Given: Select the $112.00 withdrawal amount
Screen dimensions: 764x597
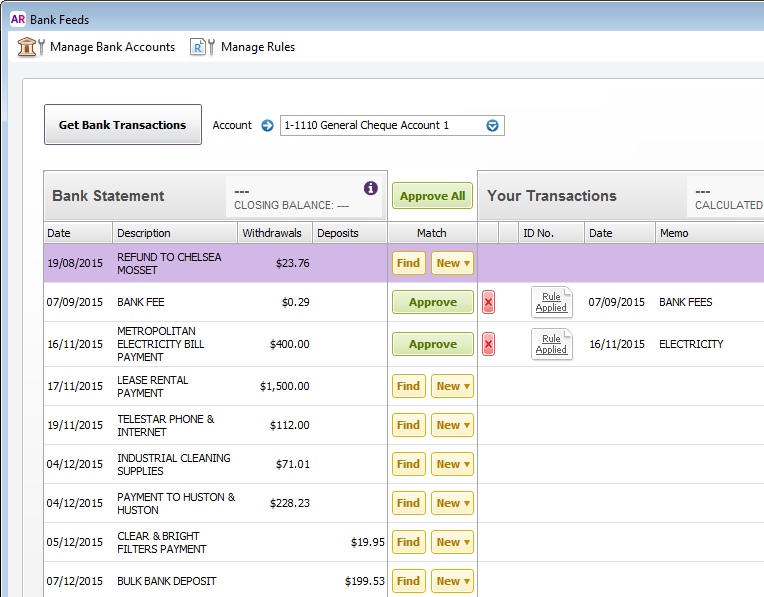Looking at the screenshot, I should 289,425.
